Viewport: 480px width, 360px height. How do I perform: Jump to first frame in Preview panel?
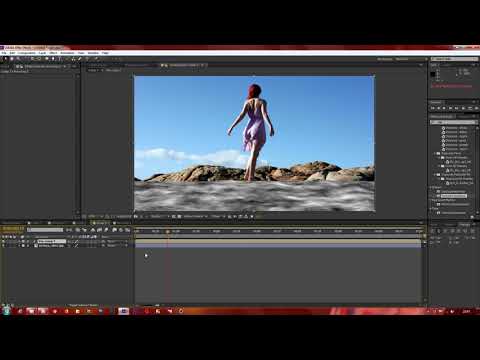point(433,108)
